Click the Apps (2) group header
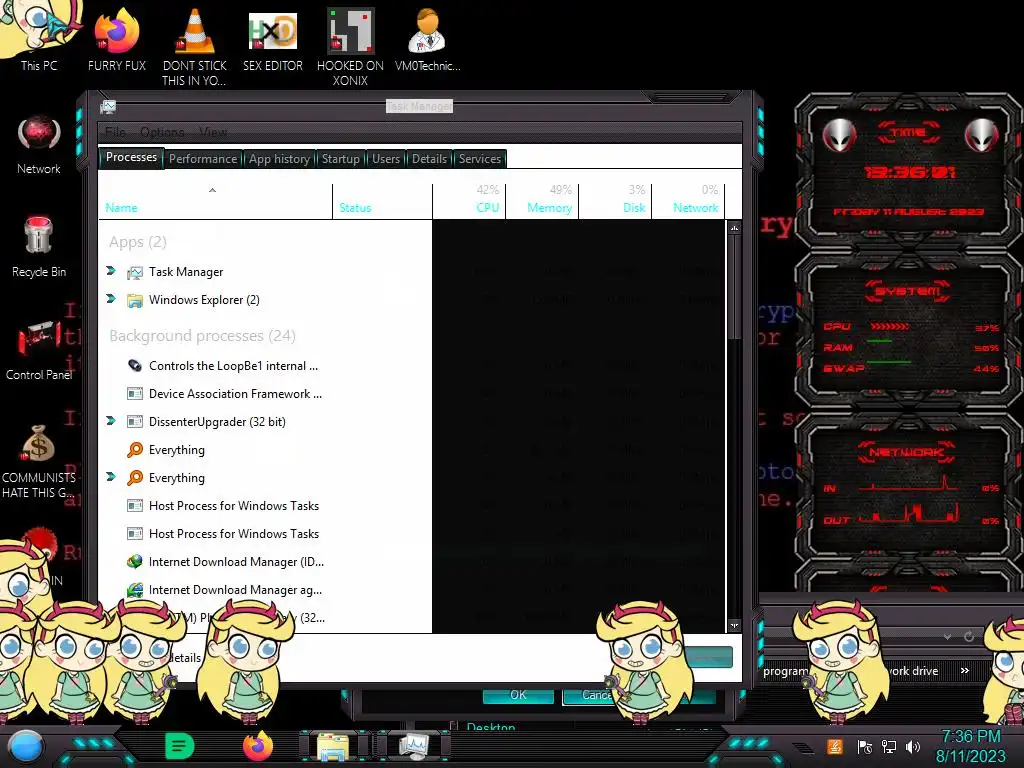Image resolution: width=1024 pixels, height=768 pixels. pyautogui.click(x=138, y=242)
